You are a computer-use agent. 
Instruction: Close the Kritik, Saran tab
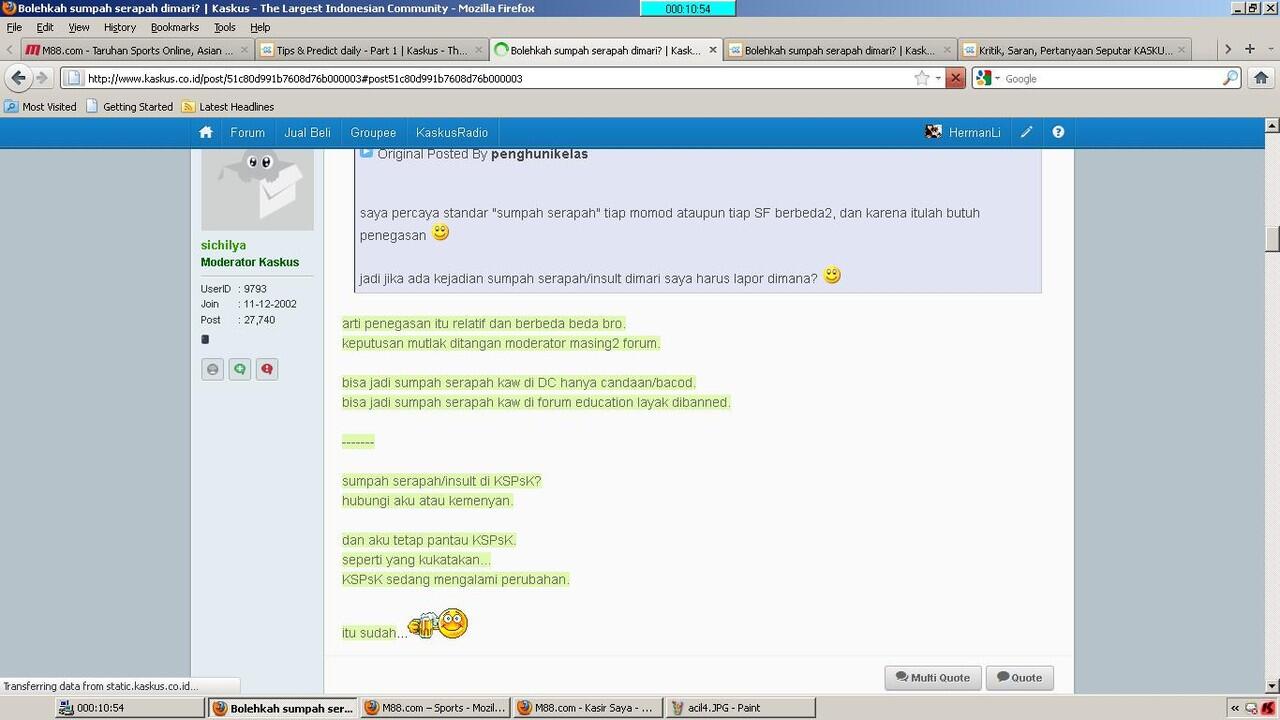point(1182,50)
